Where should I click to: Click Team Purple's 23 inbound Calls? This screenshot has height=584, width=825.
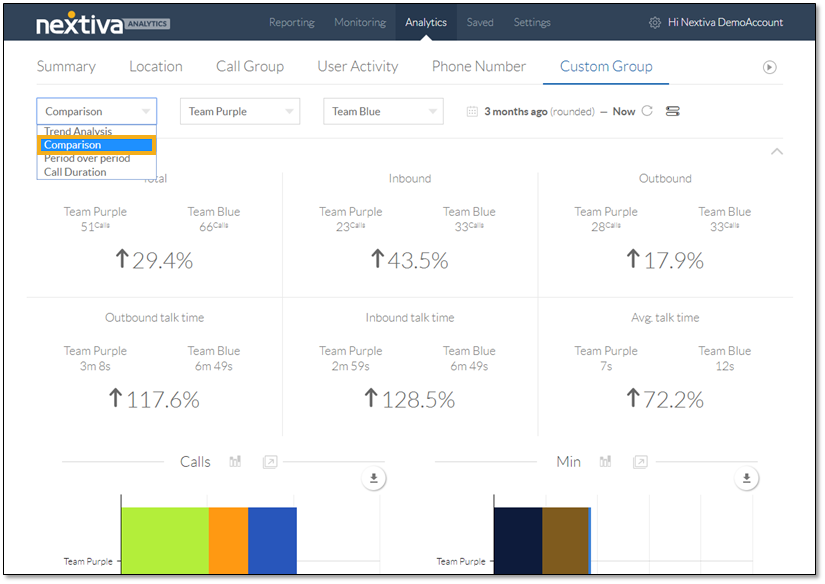click(x=350, y=227)
